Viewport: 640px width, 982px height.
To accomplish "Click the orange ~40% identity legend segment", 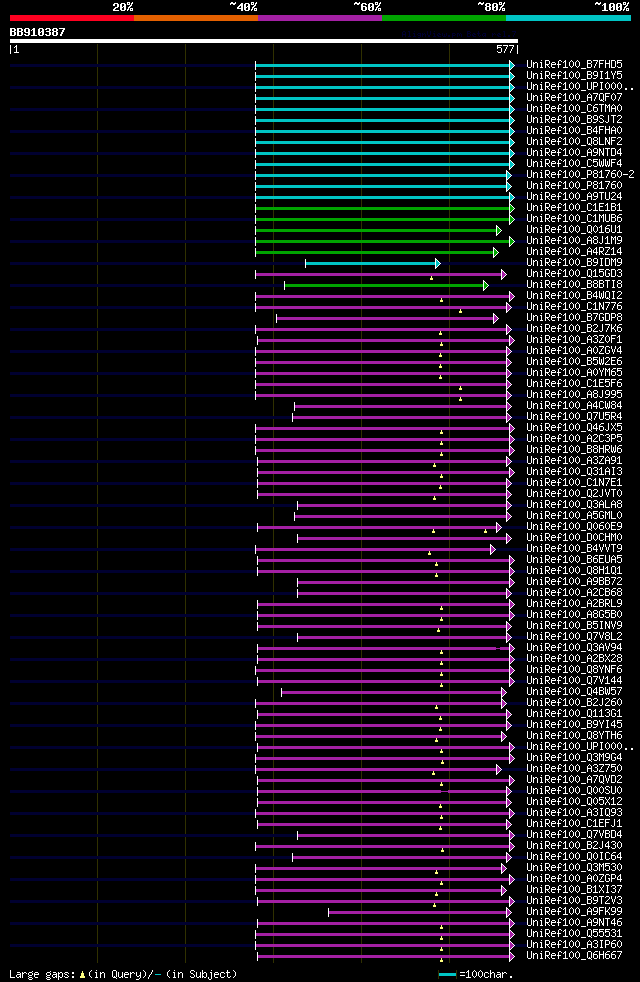I will tap(196, 18).
